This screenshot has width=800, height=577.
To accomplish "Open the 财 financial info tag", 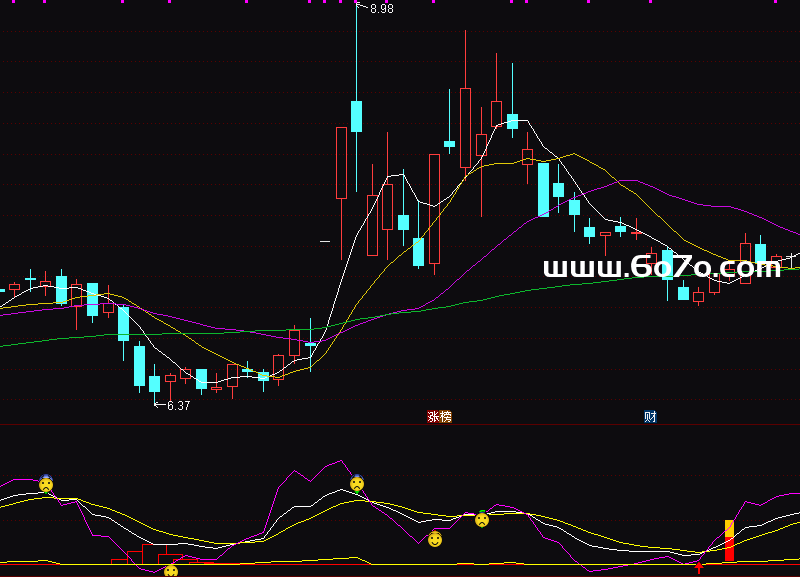I will point(650,416).
